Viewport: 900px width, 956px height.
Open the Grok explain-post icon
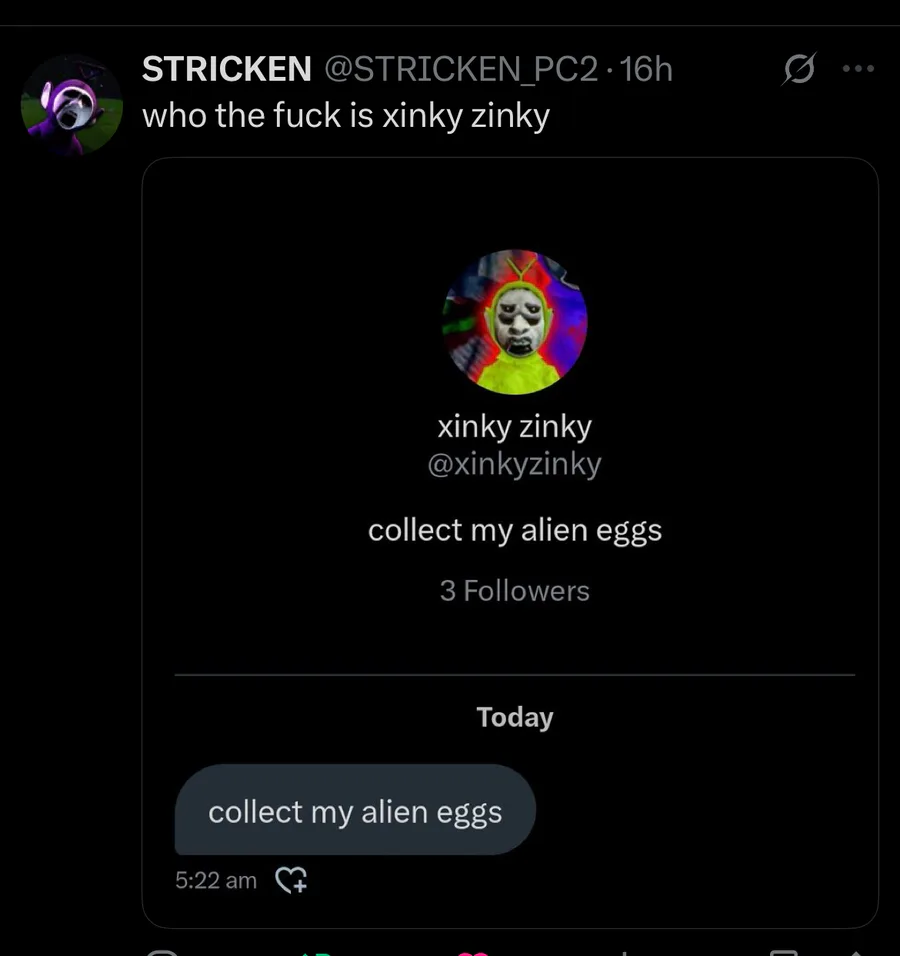(798, 68)
